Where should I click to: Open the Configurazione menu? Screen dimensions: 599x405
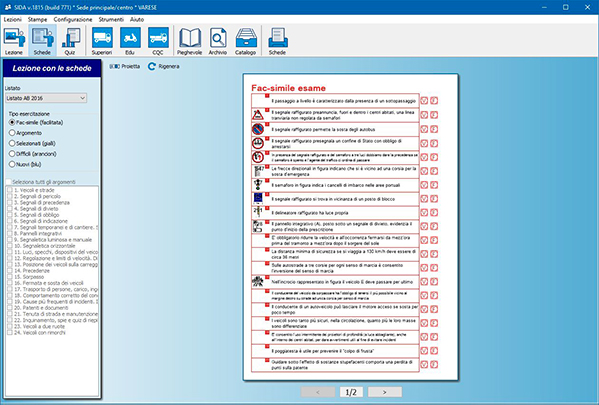73,19
